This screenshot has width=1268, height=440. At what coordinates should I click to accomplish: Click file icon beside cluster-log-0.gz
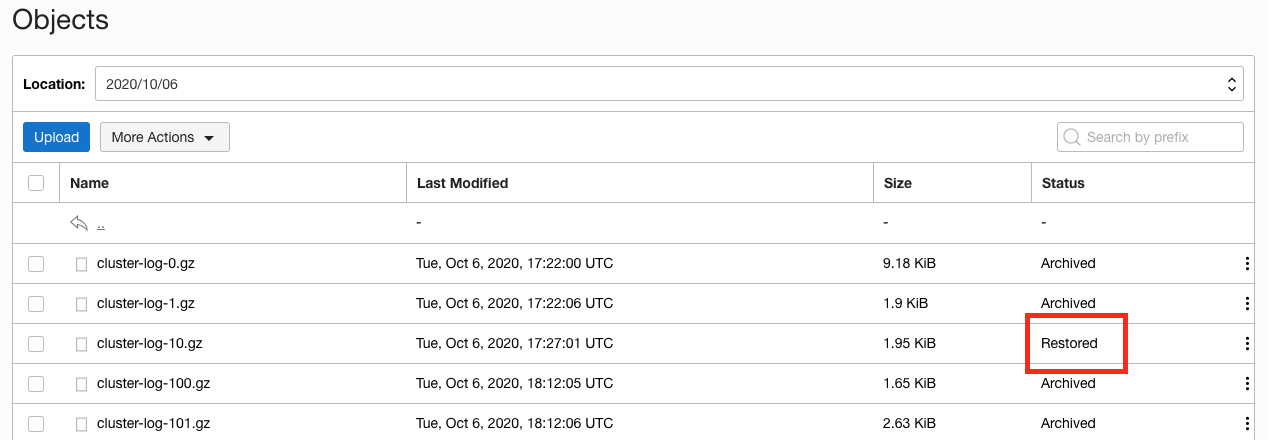click(x=82, y=264)
